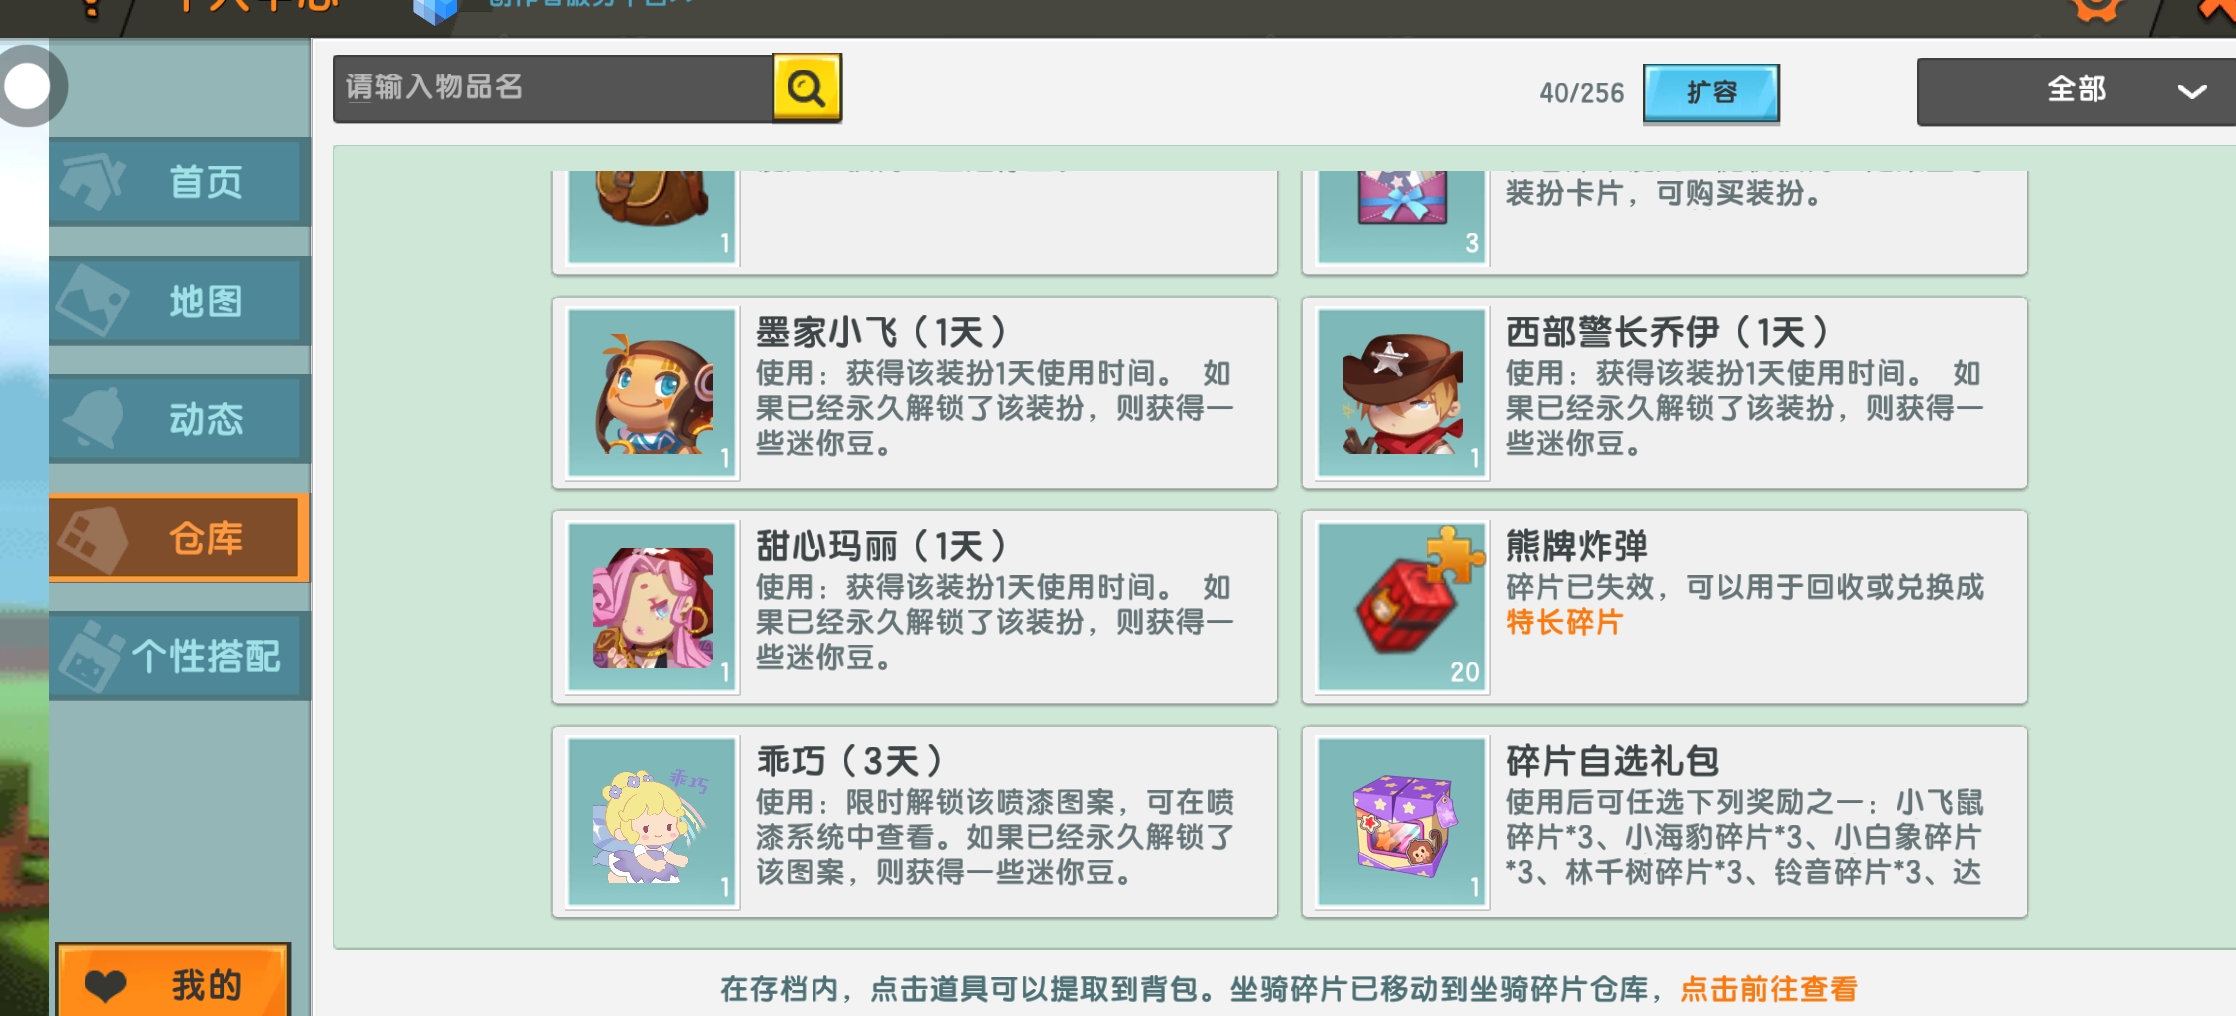Screen dimensions: 2236x1016
Task: Open the 动态 tab
Action: click(179, 419)
